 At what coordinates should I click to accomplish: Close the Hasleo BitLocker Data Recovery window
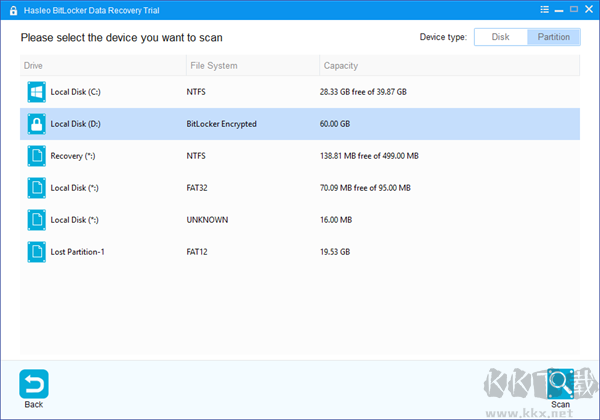point(589,9)
